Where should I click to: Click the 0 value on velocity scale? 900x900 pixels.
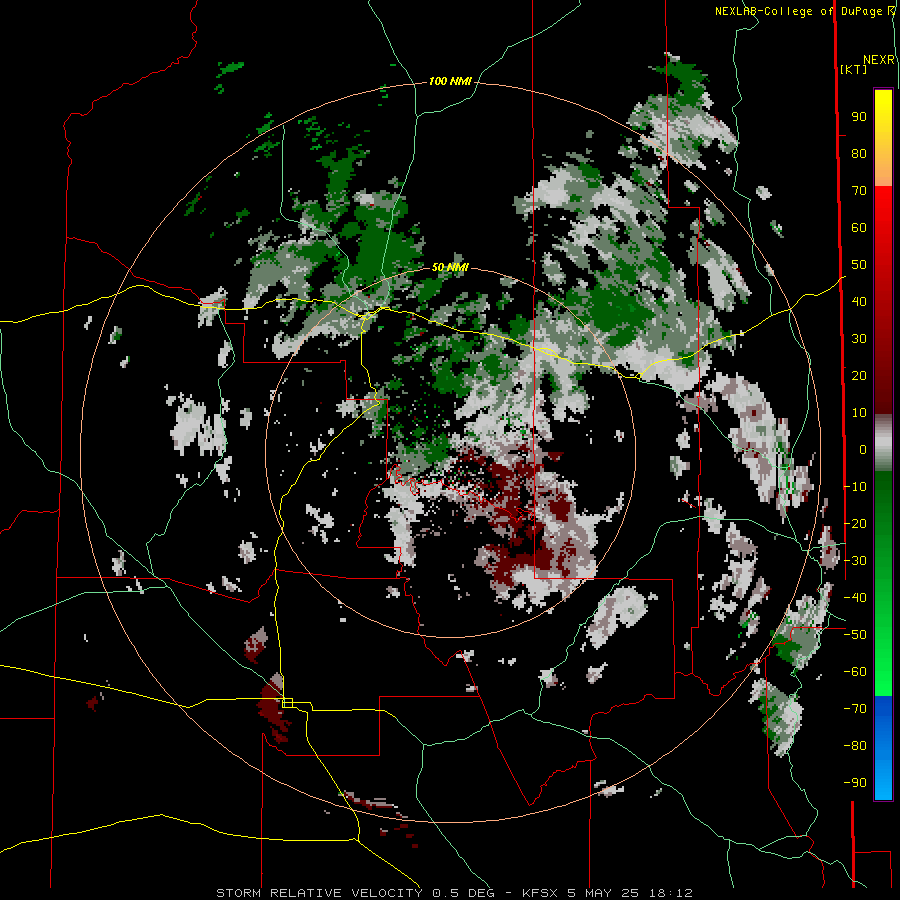point(863,449)
